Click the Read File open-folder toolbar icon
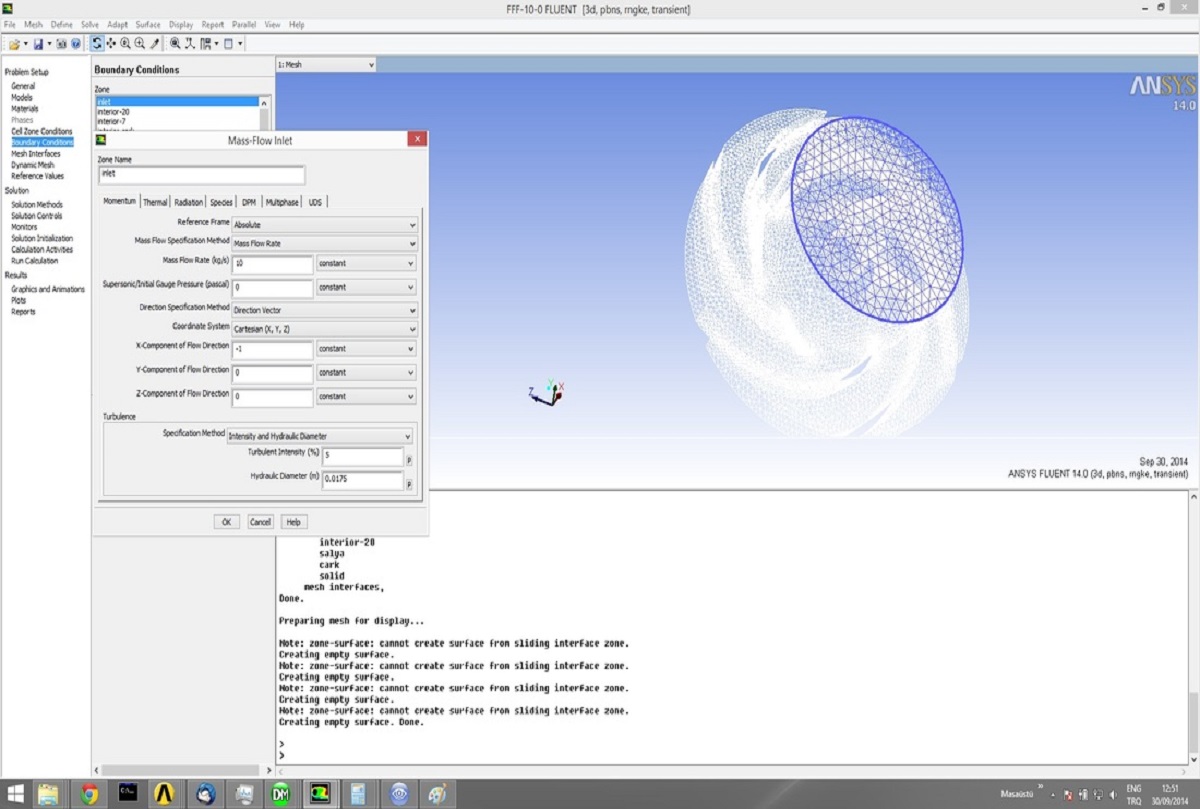The image size is (1200, 809). pyautogui.click(x=14, y=44)
